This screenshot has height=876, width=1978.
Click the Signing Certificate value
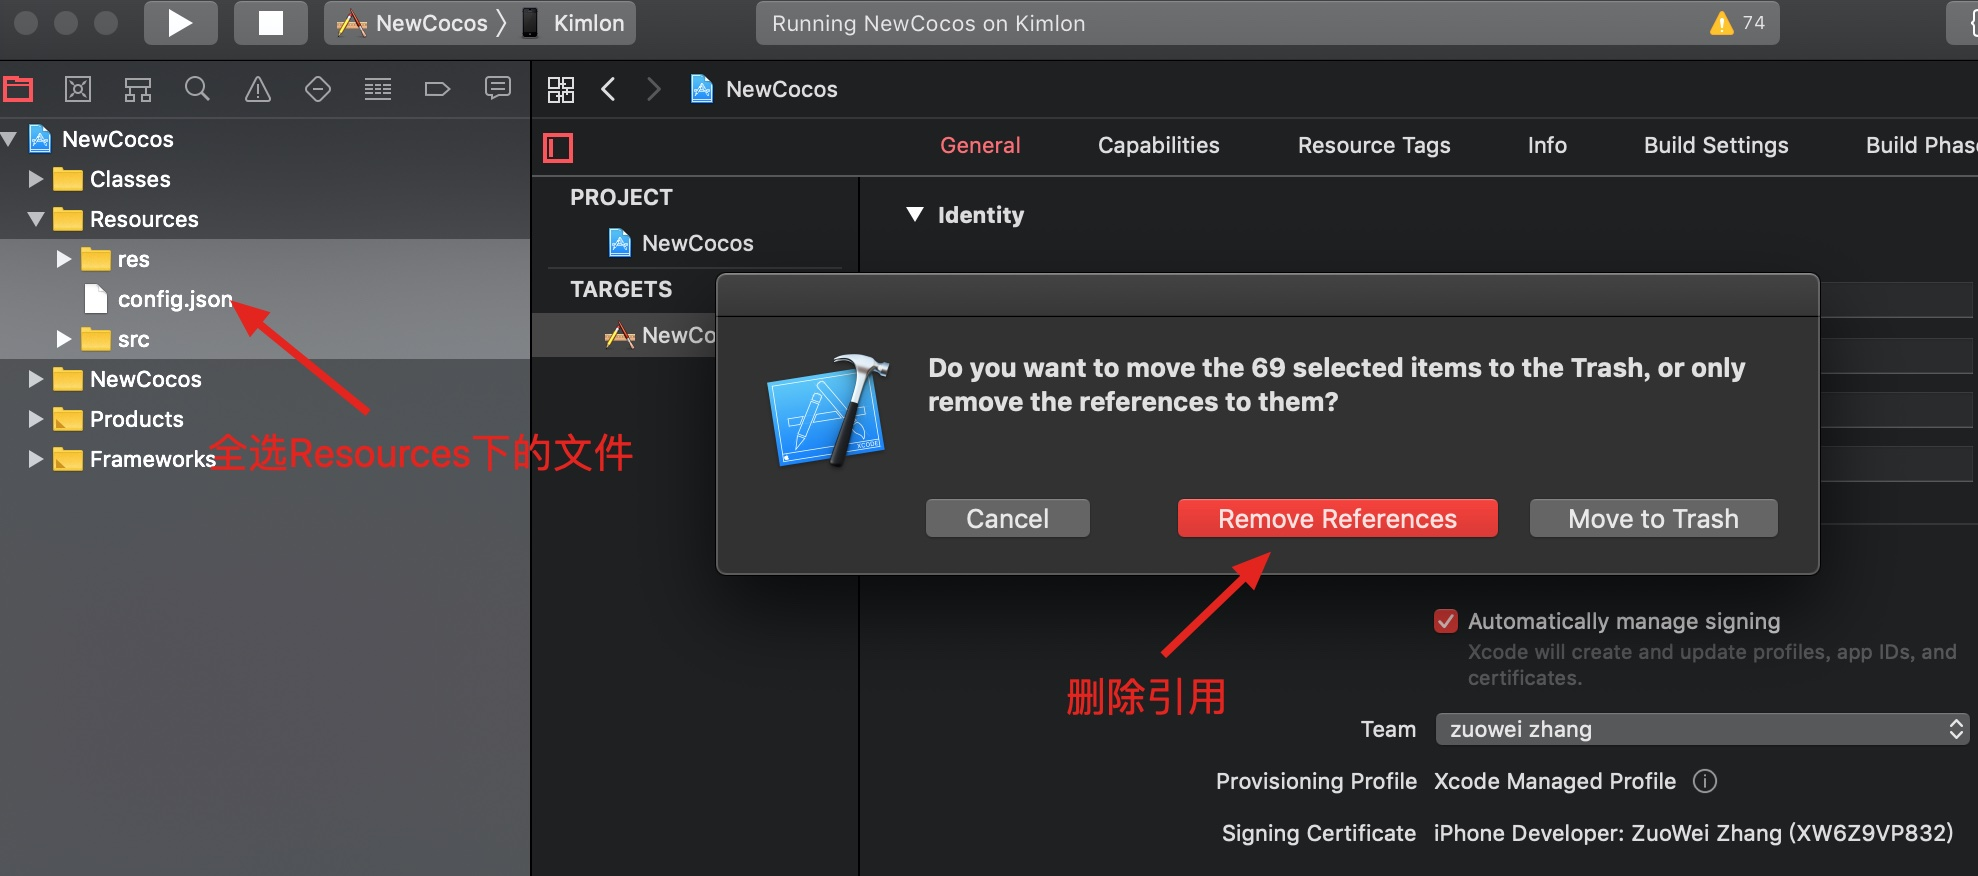point(1693,833)
